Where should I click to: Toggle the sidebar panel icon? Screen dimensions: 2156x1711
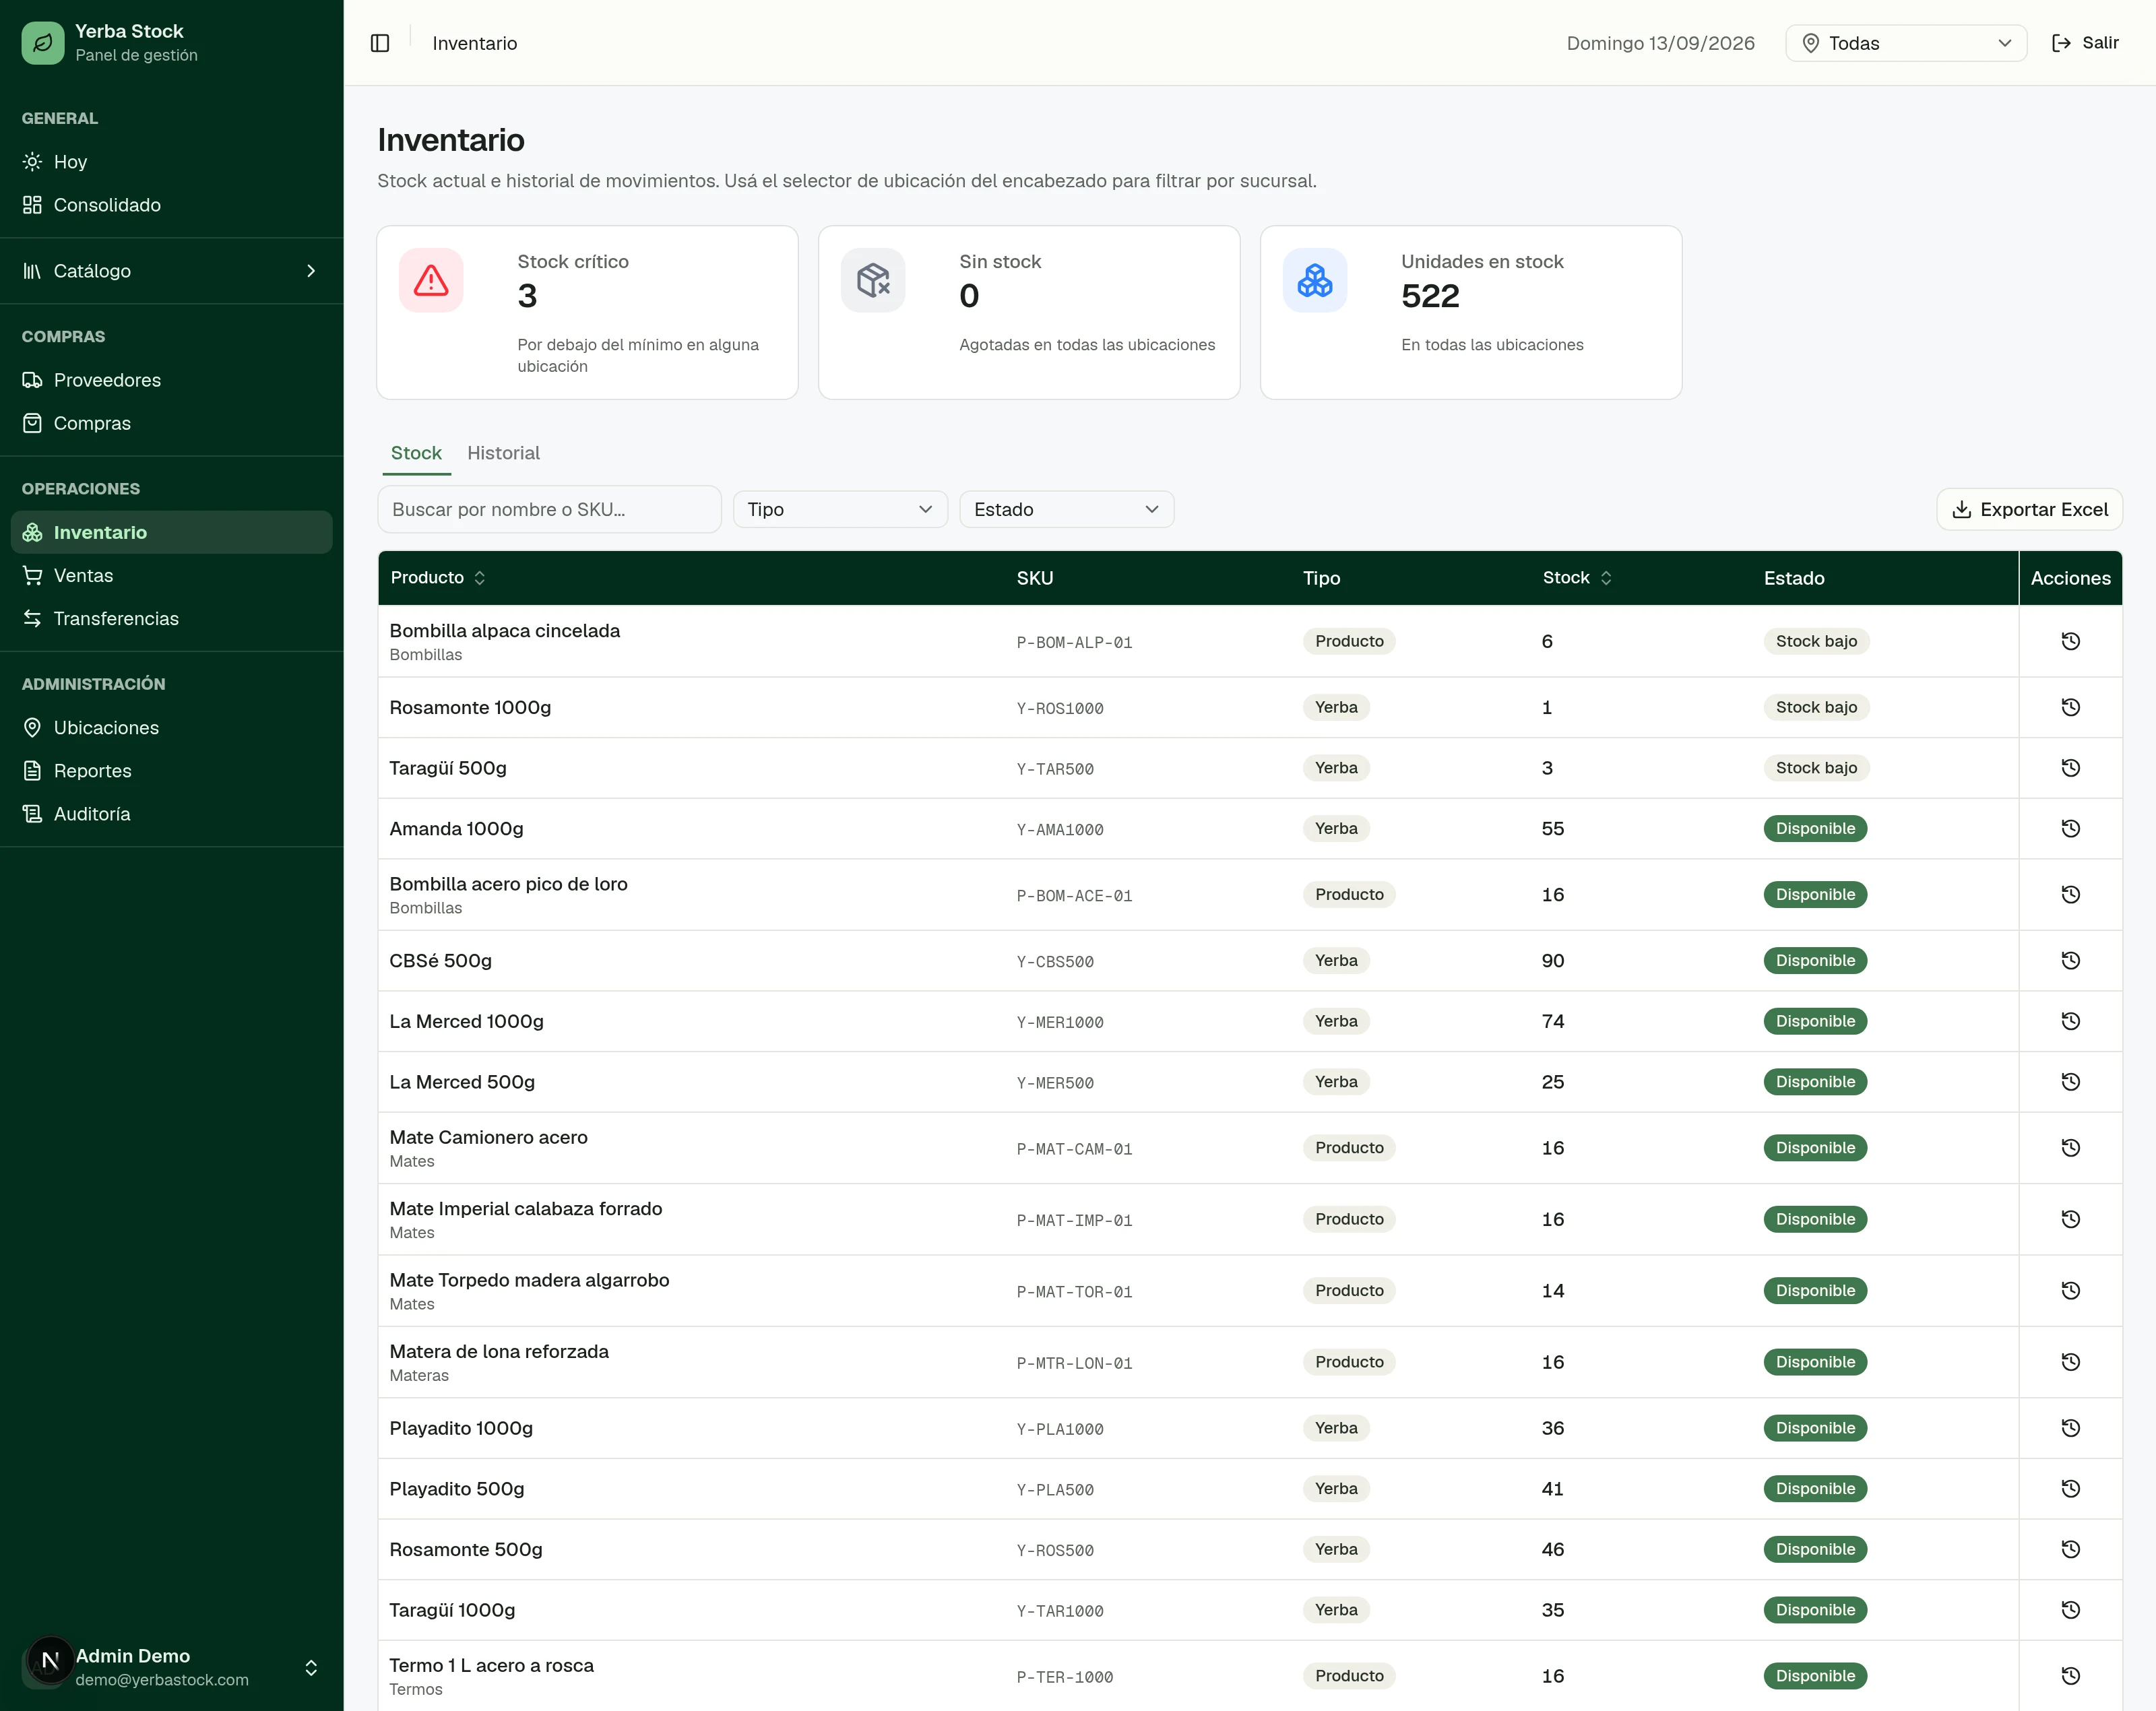[x=380, y=43]
